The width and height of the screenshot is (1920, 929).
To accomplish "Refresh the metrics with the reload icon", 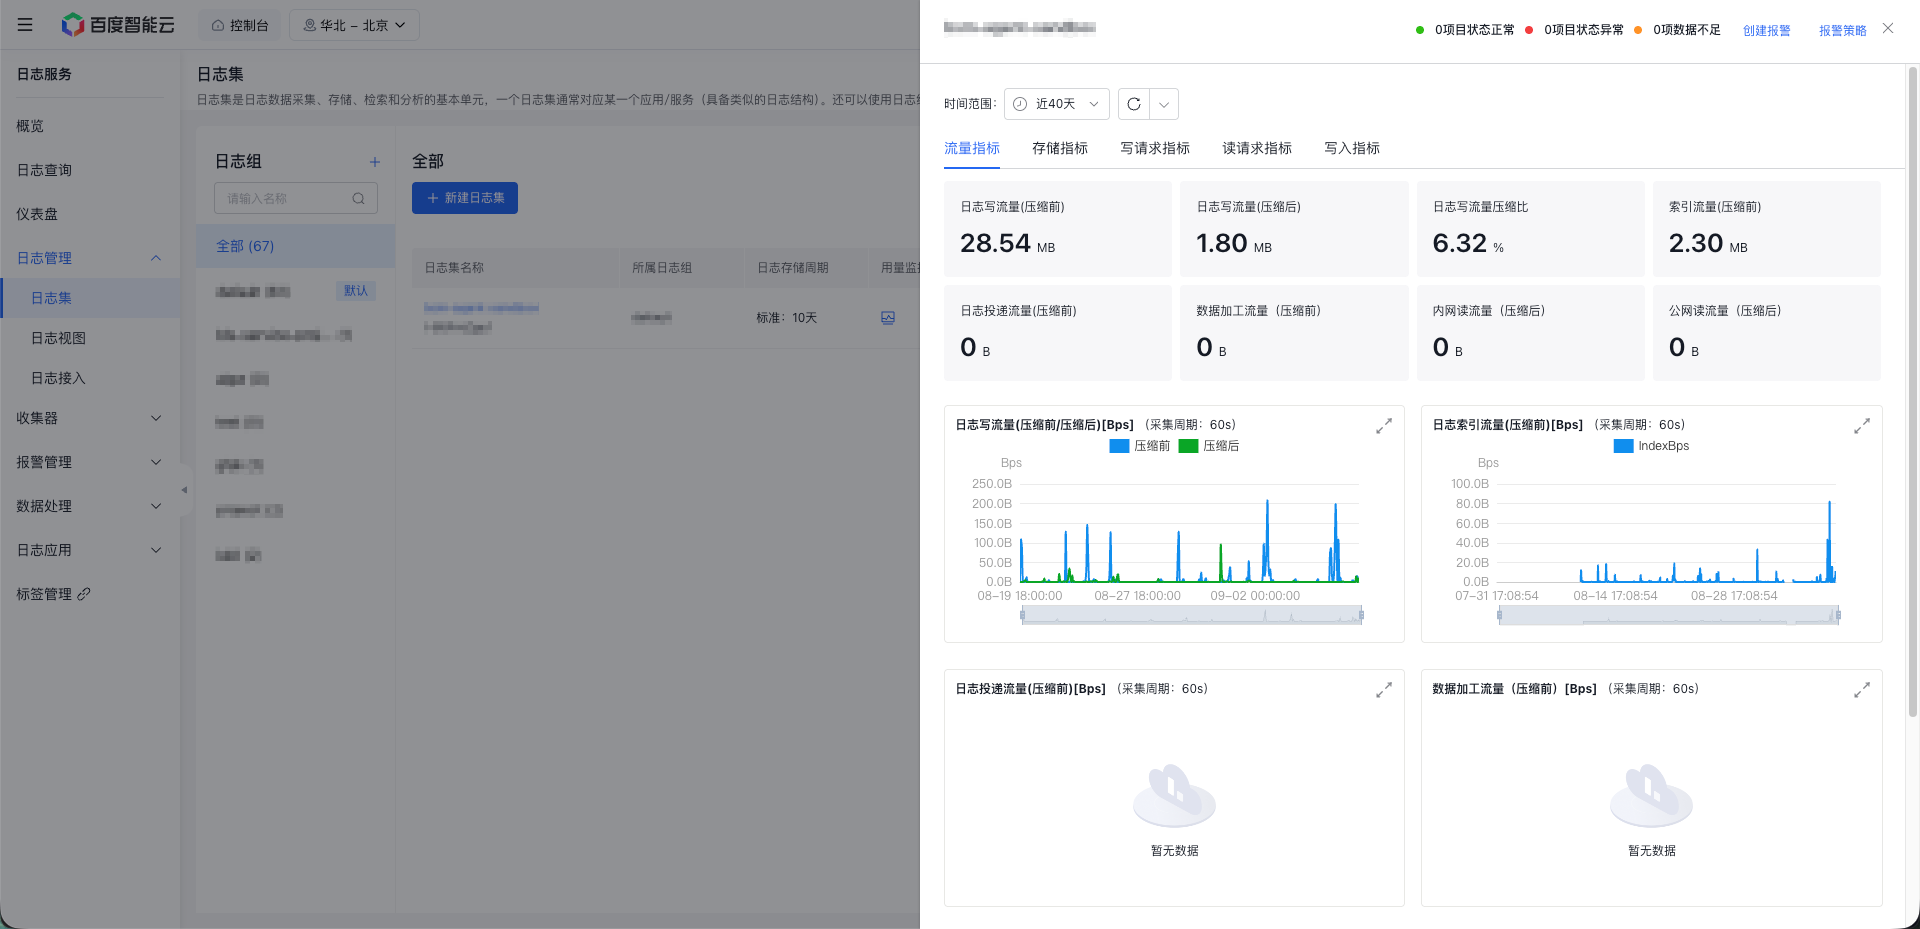I will (x=1134, y=104).
